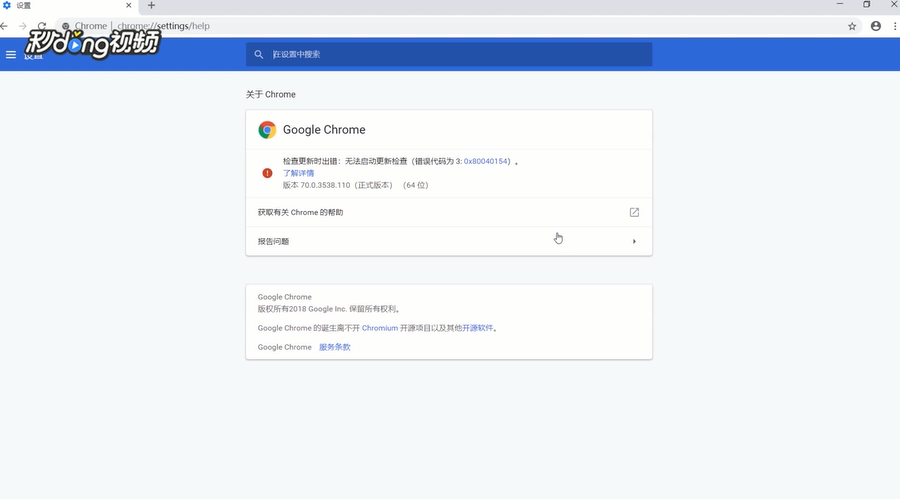Open the Chrome three-dot menu

(895, 26)
